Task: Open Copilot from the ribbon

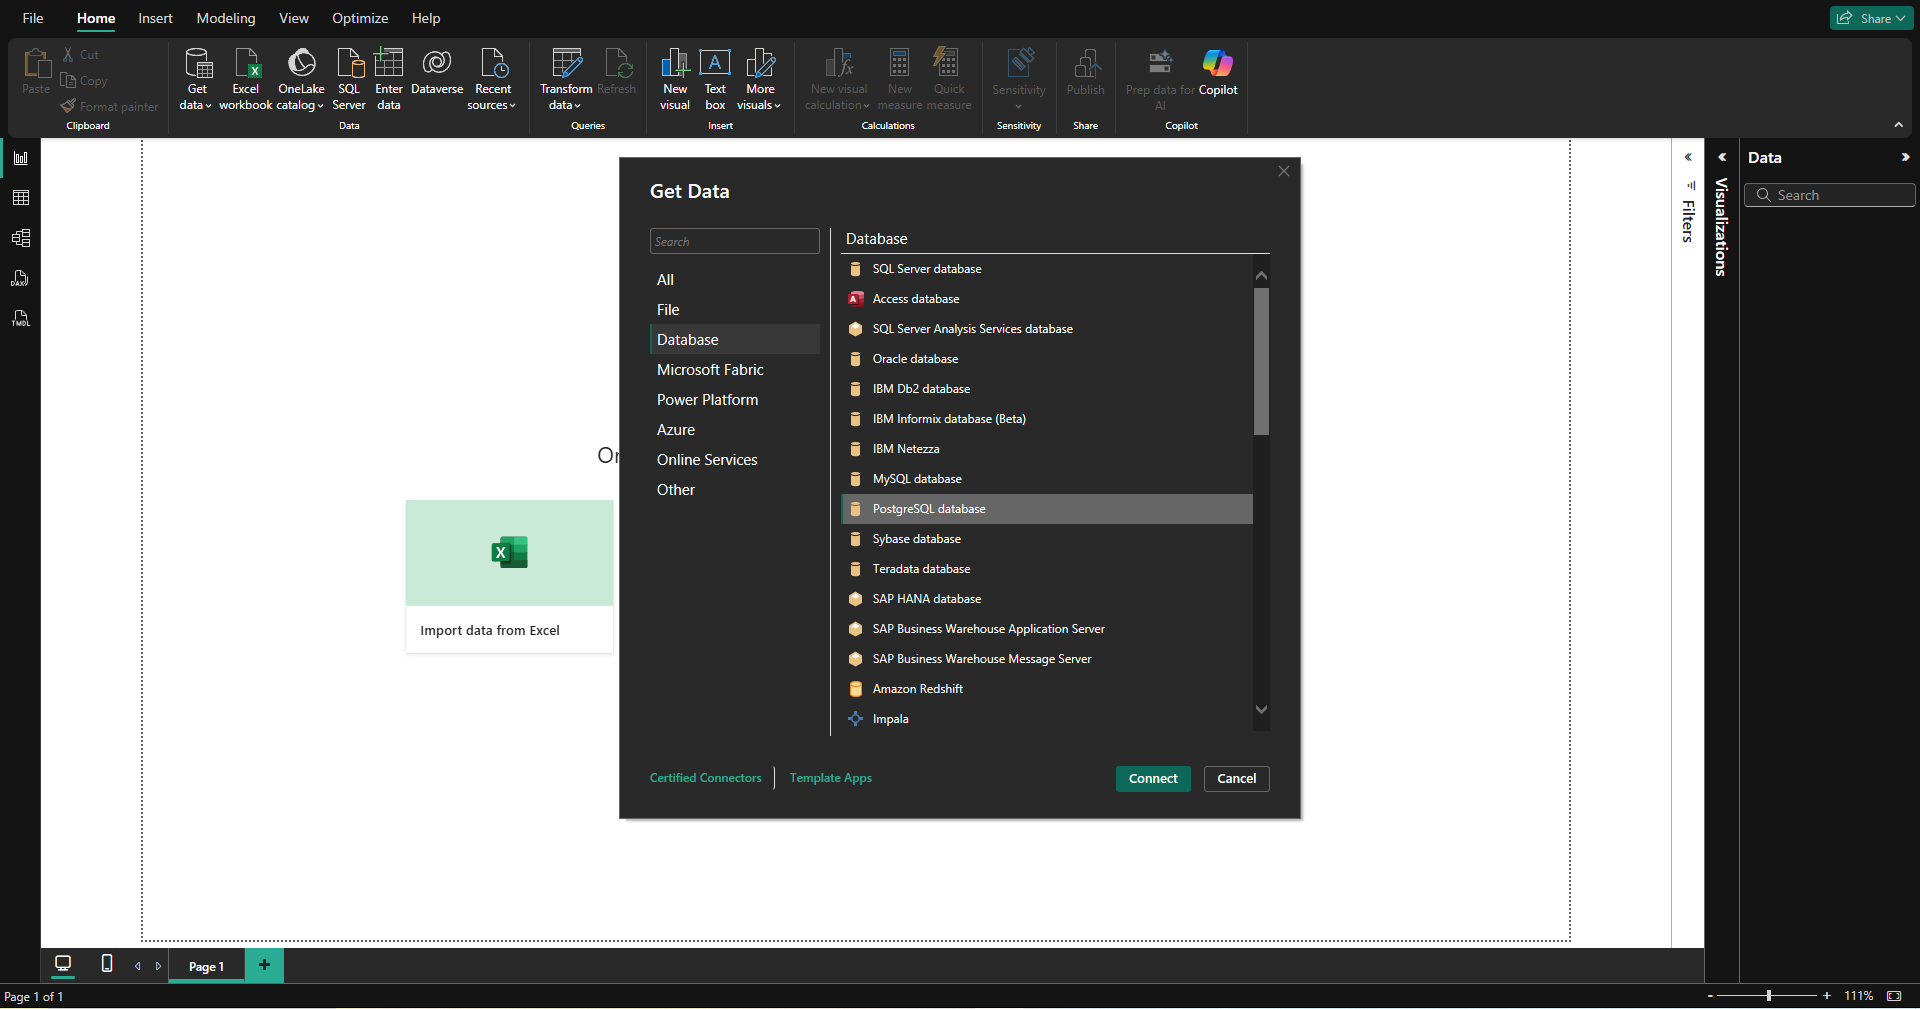Action: tap(1218, 72)
